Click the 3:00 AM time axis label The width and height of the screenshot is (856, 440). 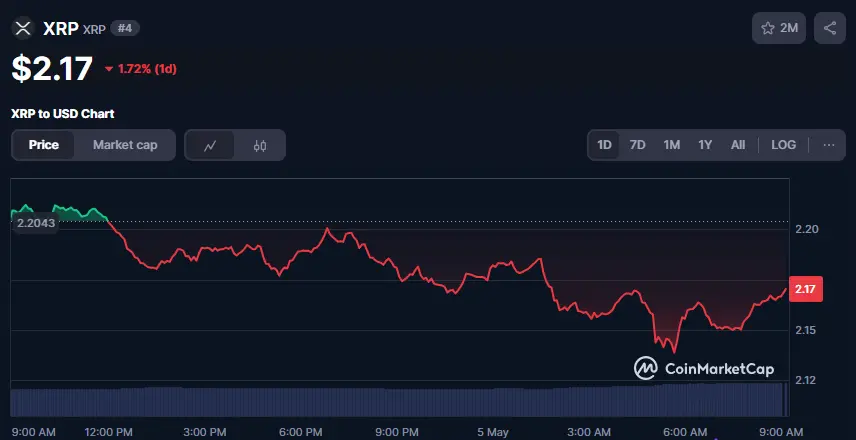589,432
